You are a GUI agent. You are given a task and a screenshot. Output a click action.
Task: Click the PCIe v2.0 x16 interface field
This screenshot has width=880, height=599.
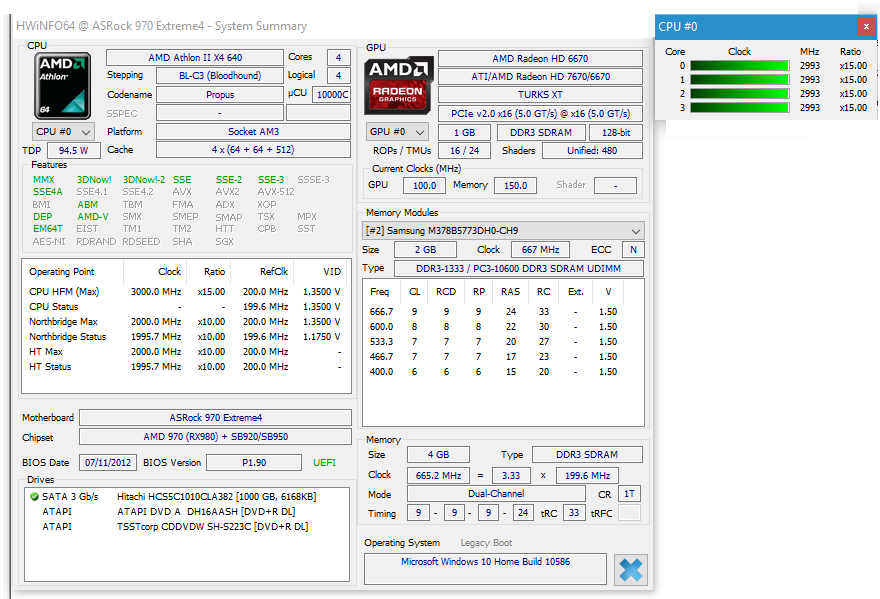pos(540,114)
